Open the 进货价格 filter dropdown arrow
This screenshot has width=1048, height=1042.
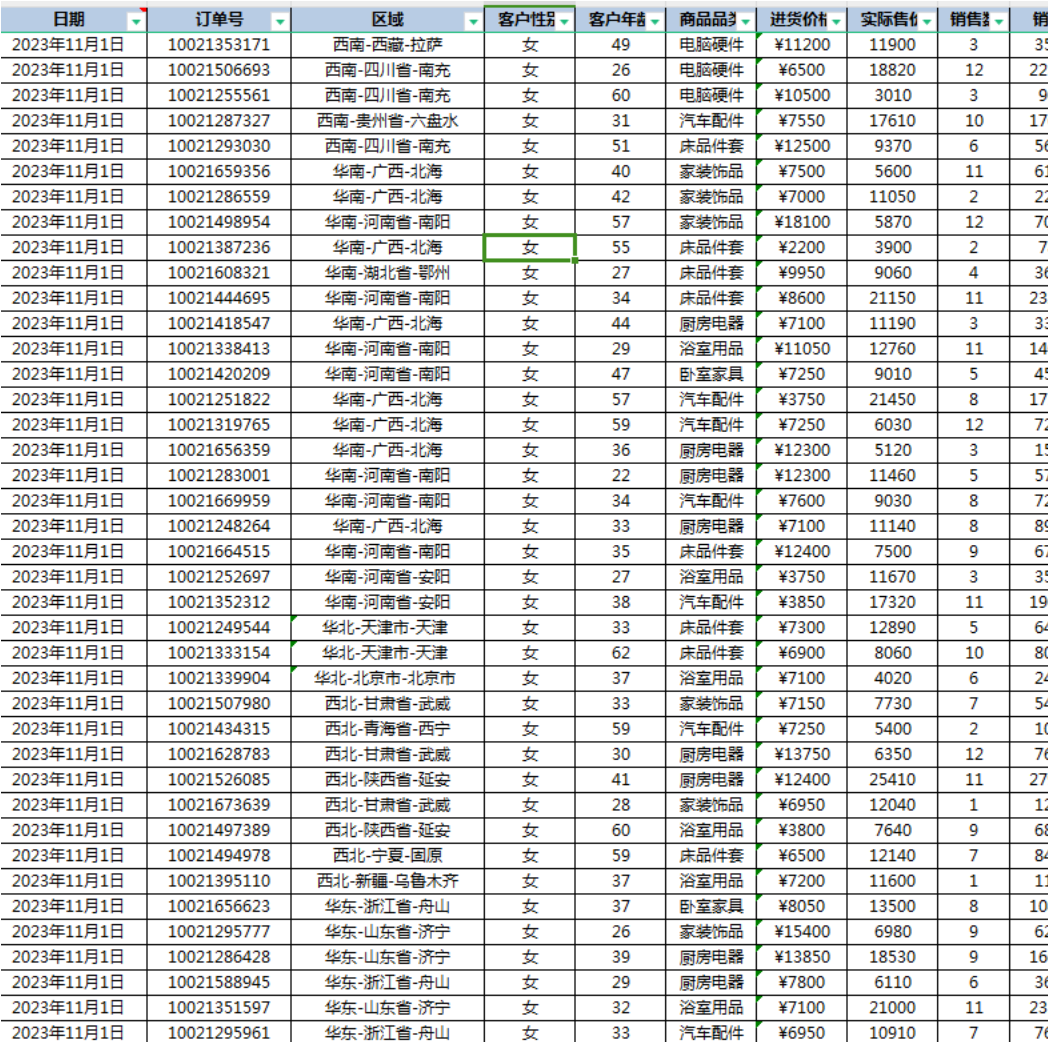click(x=836, y=22)
